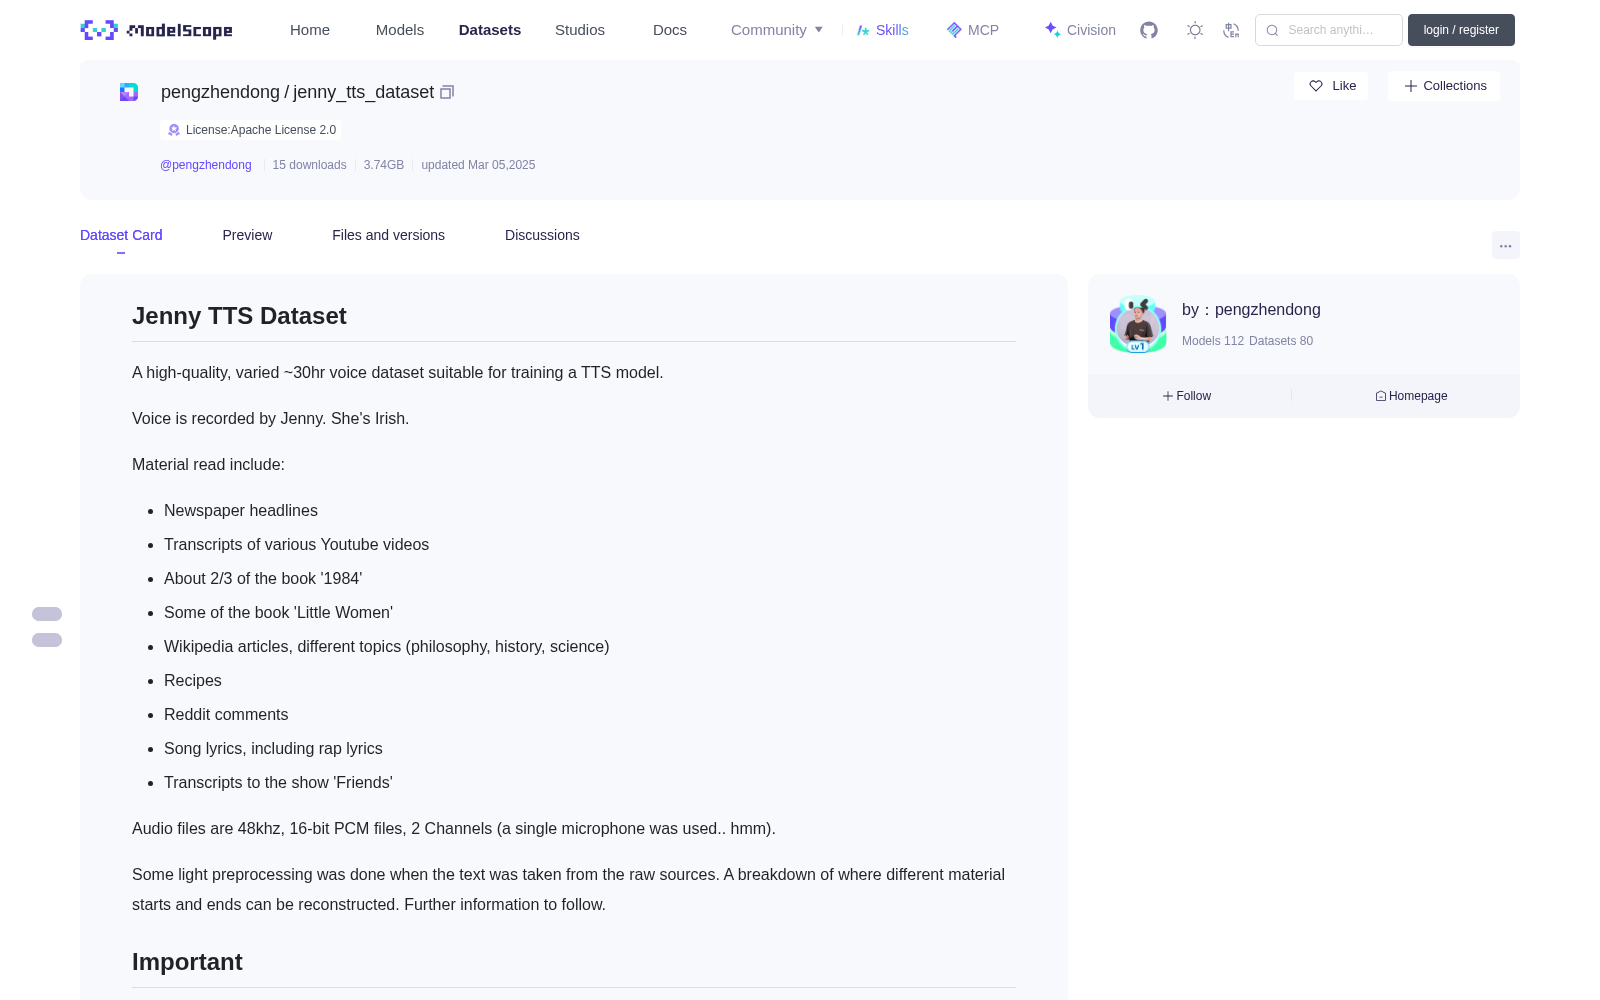Copy dataset name with the copy icon
This screenshot has width=1600, height=1000.
coord(447,92)
